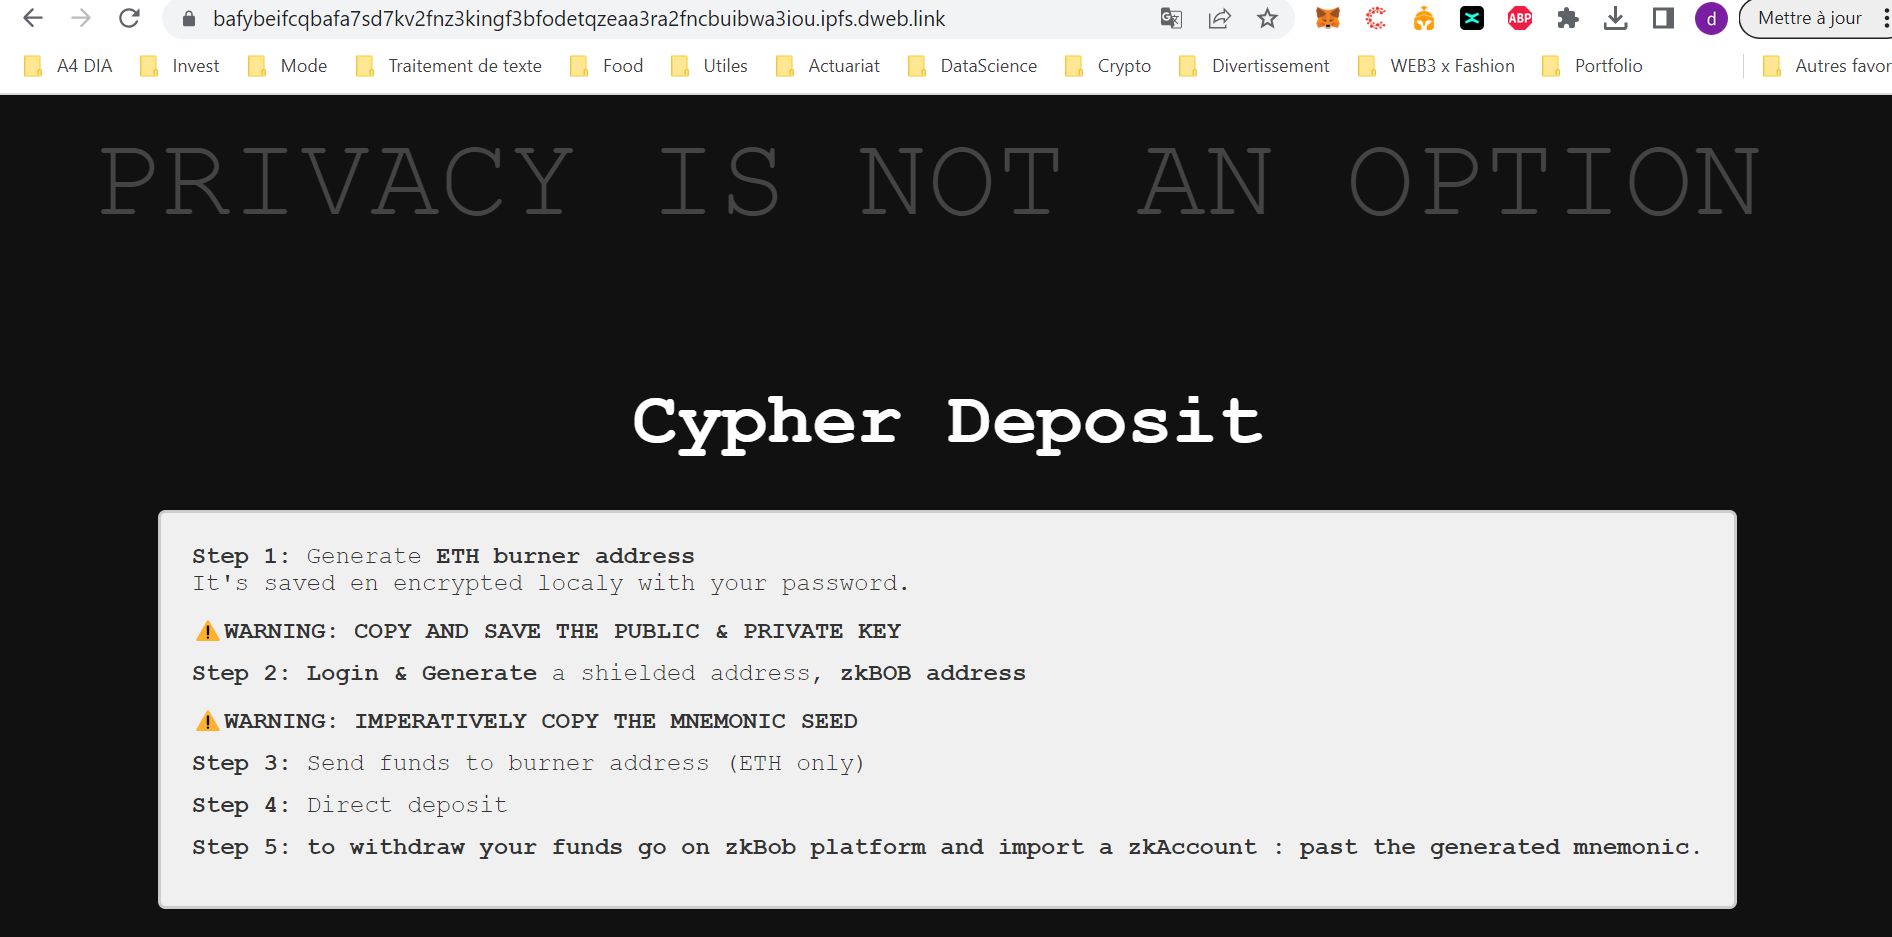Share this page via share icon
This screenshot has height=937, width=1892.
(x=1219, y=18)
